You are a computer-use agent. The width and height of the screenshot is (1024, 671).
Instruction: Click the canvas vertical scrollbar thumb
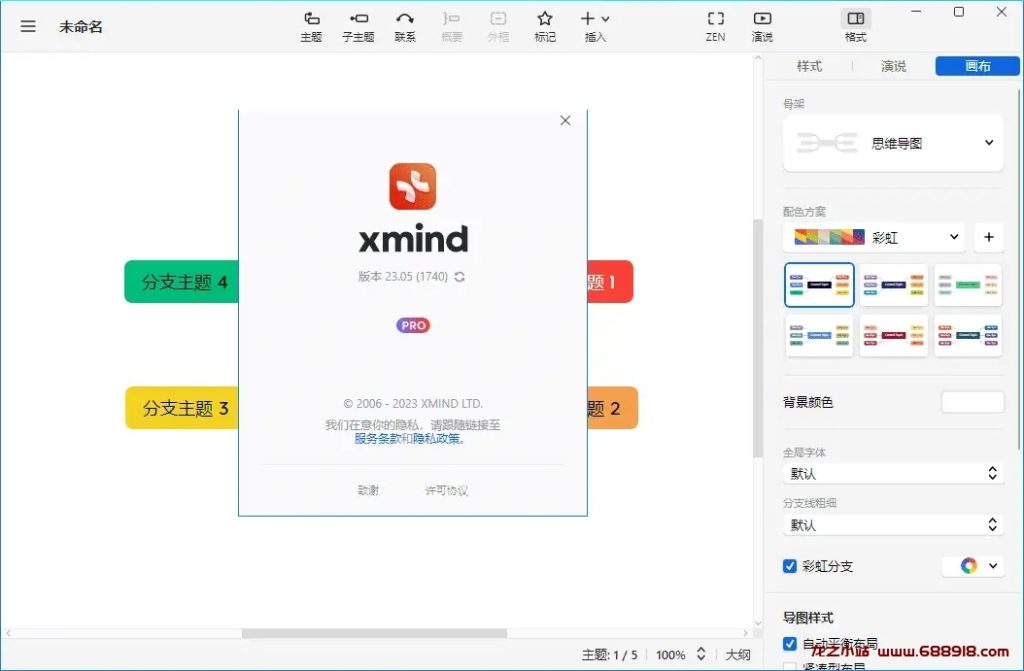point(758,338)
